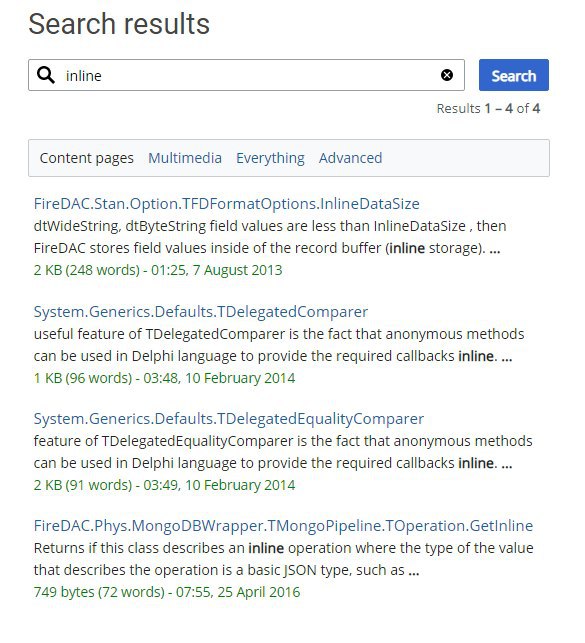The height and width of the screenshot is (643, 585).
Task: Click snippet starting 'dtWideString, dtByteString field values'
Action: 270,237
